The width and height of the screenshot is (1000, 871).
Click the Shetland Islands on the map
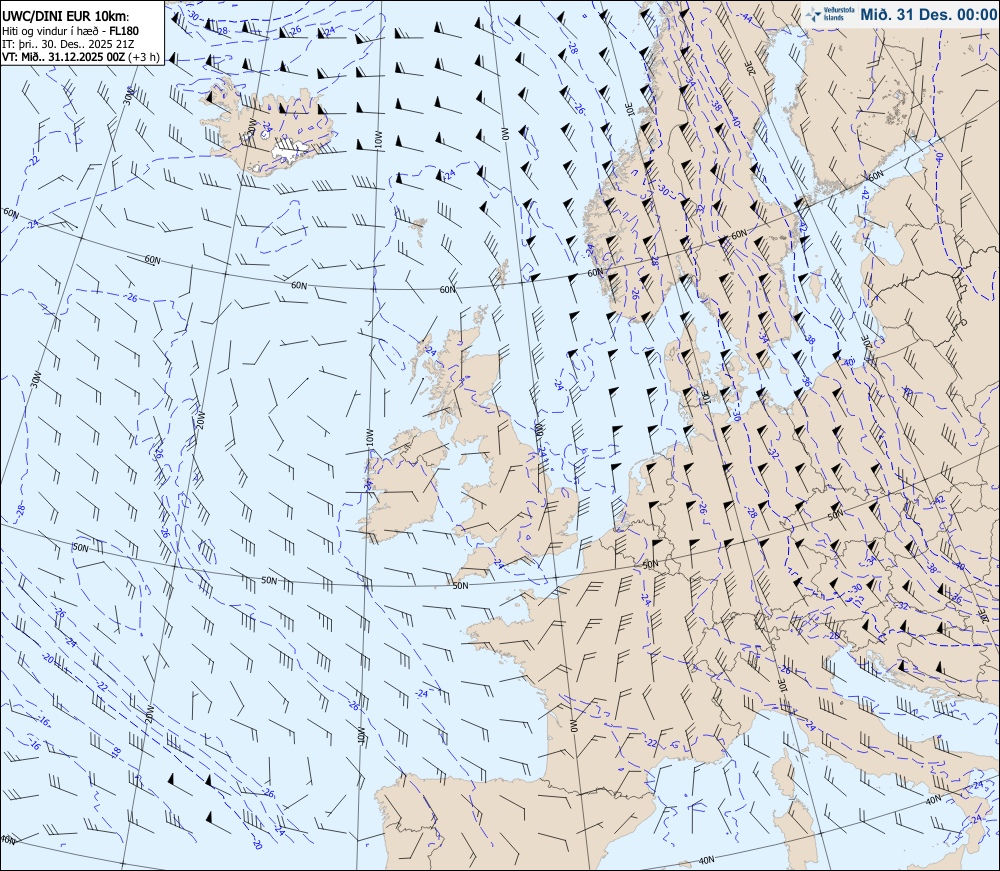point(503,273)
